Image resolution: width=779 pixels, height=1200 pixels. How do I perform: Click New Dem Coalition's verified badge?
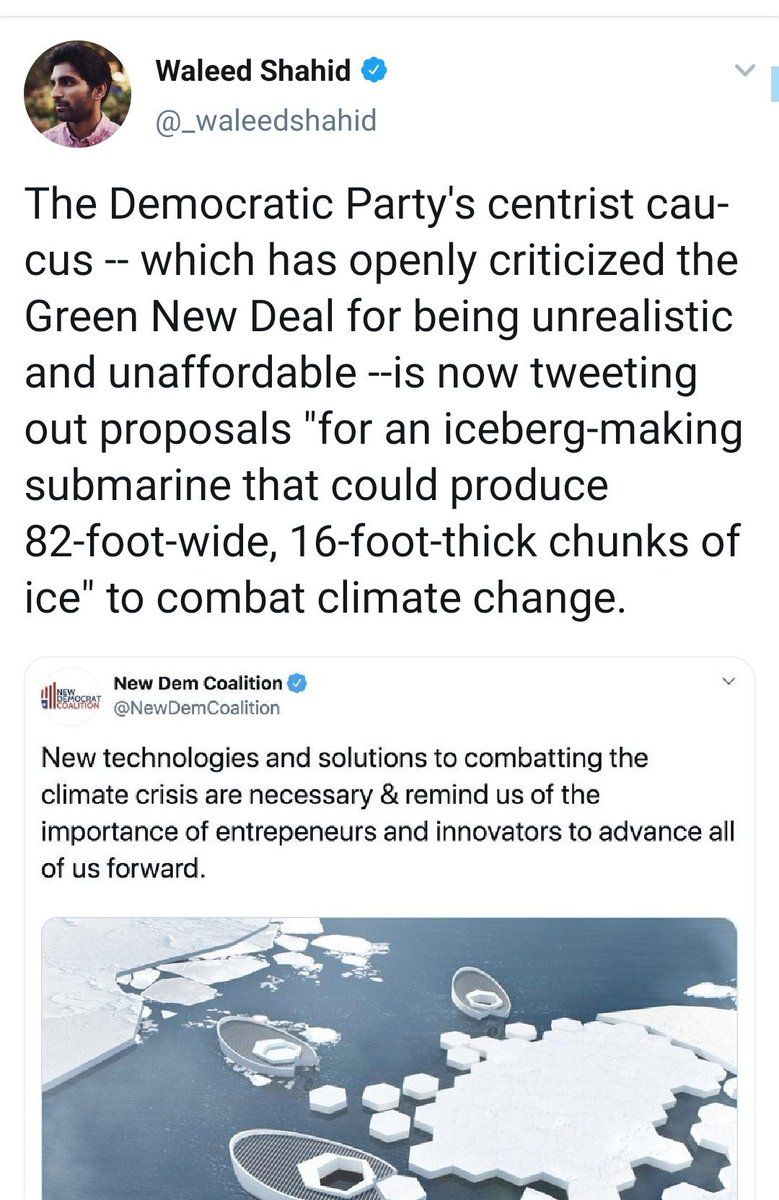[297, 684]
